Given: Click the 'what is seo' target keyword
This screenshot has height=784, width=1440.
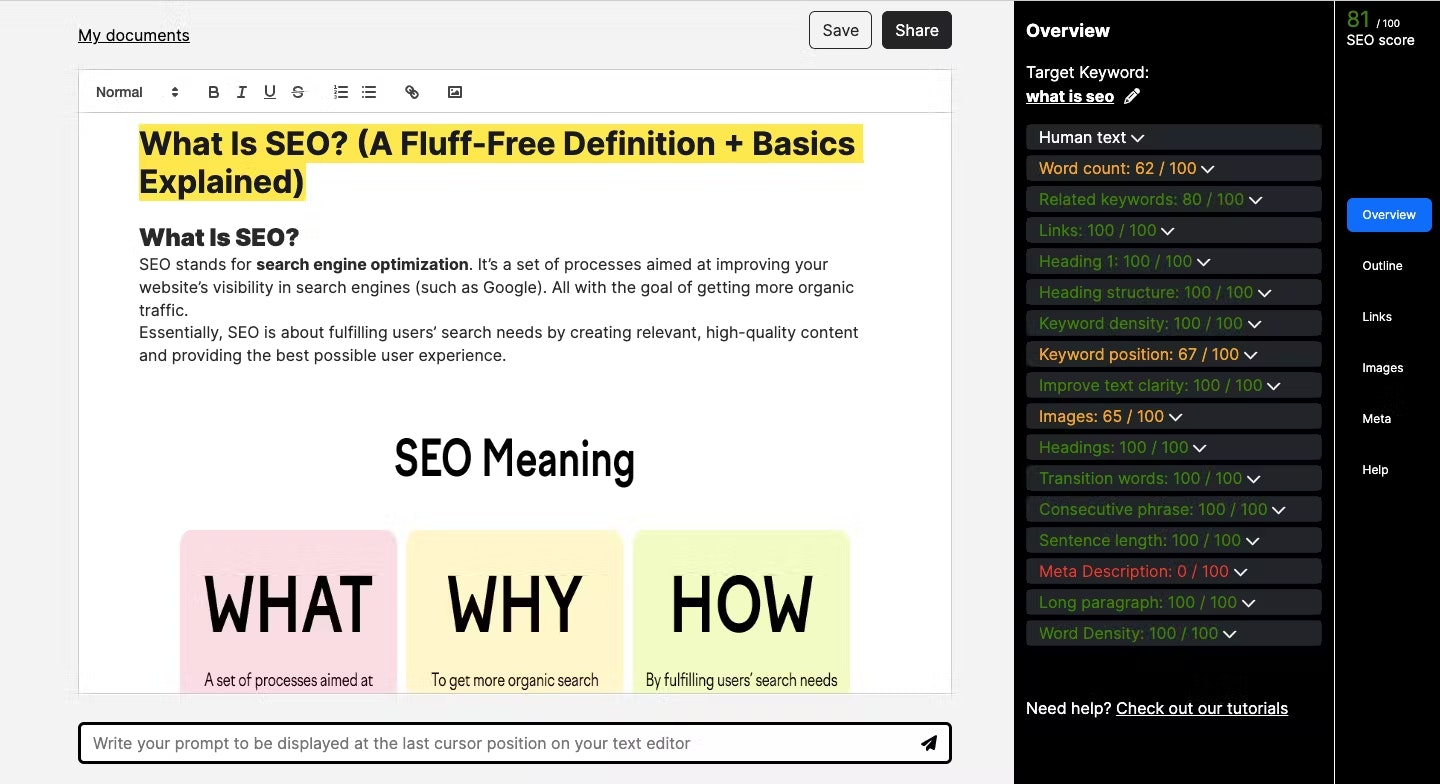Looking at the screenshot, I should pyautogui.click(x=1070, y=96).
